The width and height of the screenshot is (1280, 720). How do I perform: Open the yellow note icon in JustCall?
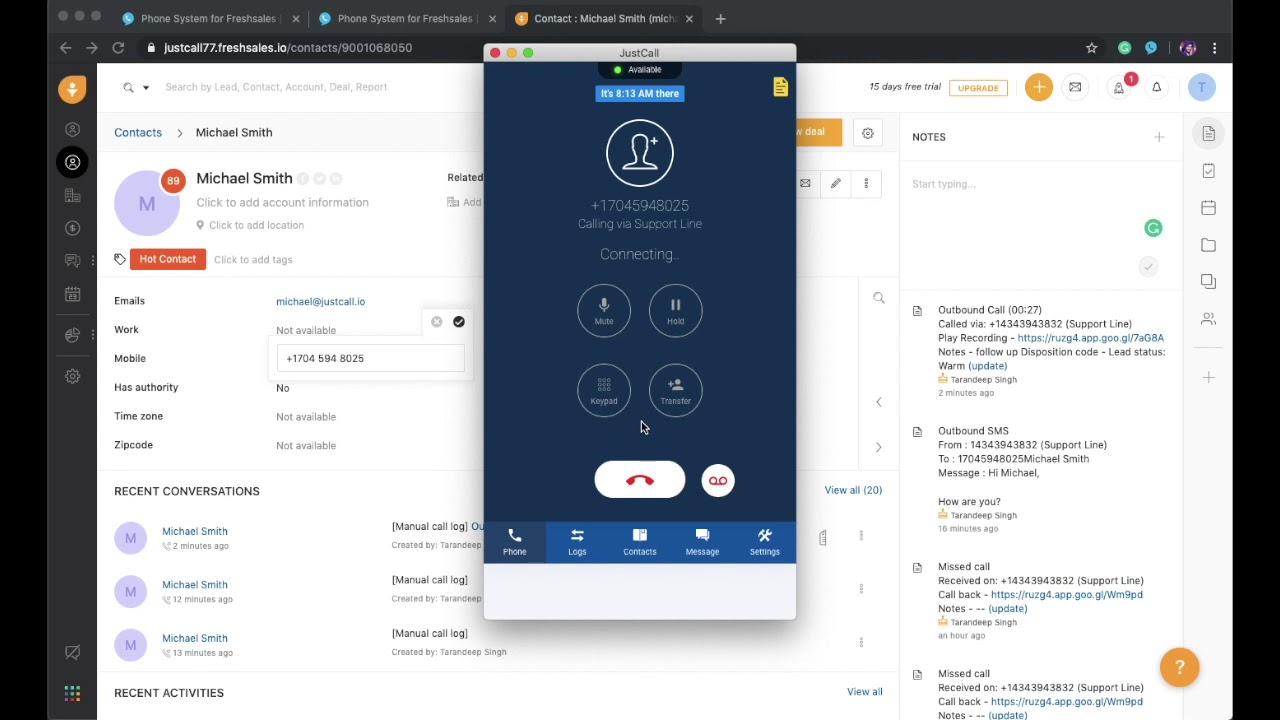780,87
